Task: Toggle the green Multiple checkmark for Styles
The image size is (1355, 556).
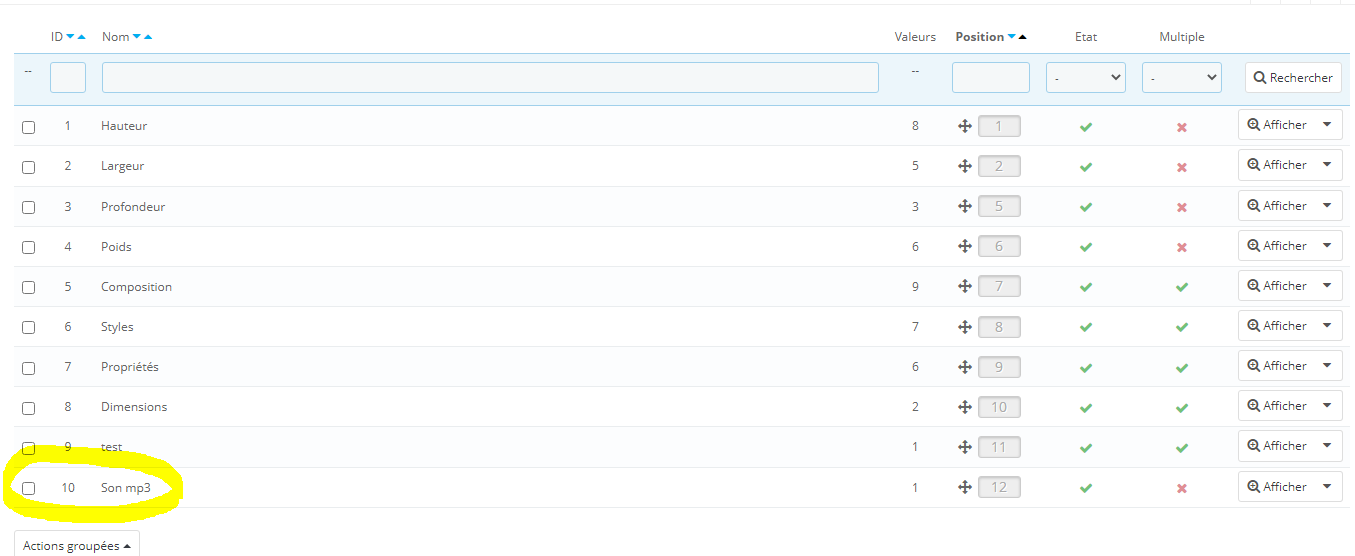Action: tap(1182, 327)
